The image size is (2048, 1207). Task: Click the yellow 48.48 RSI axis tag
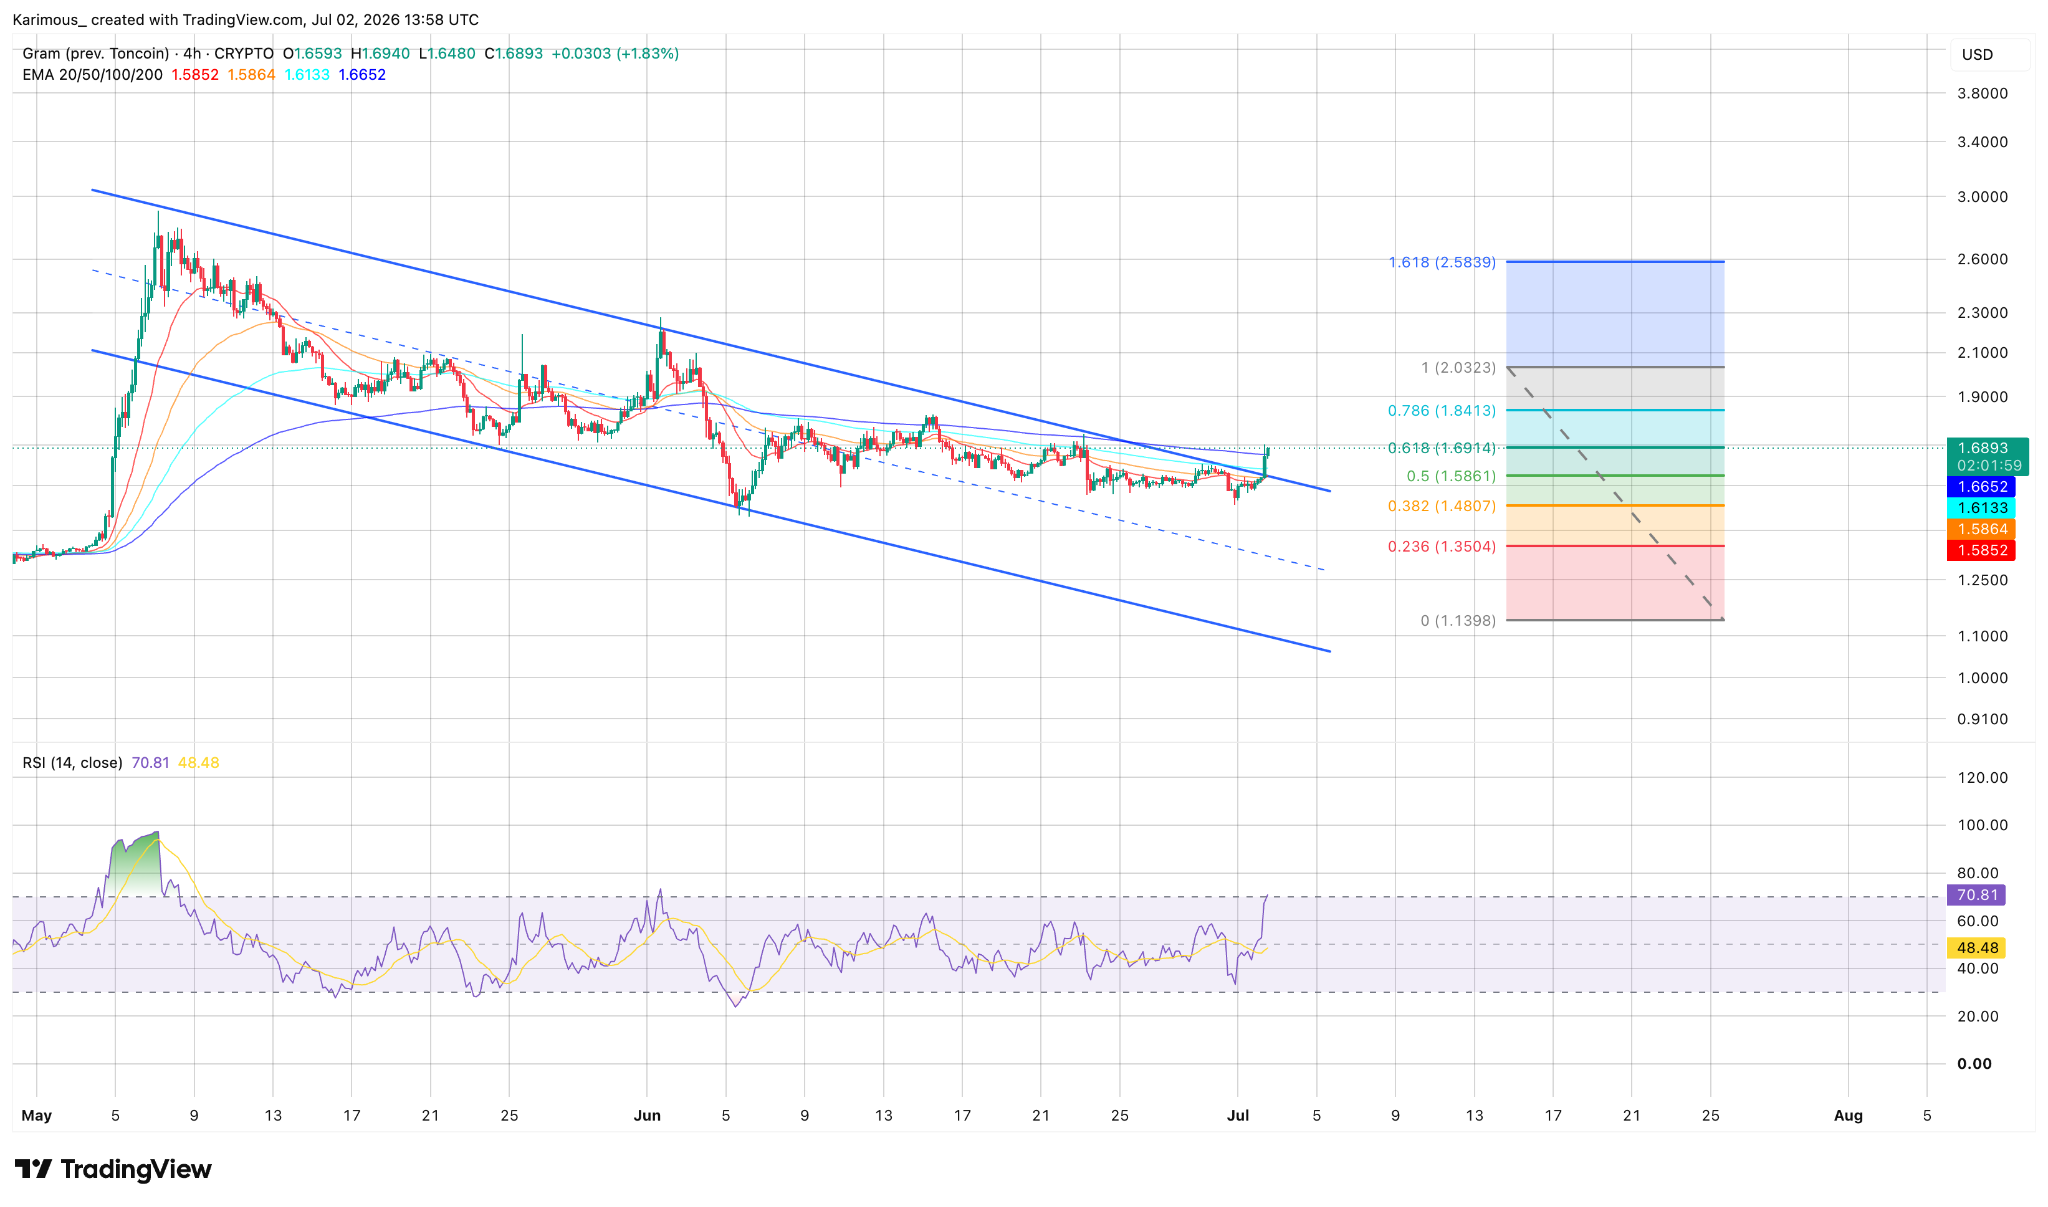tap(1976, 948)
